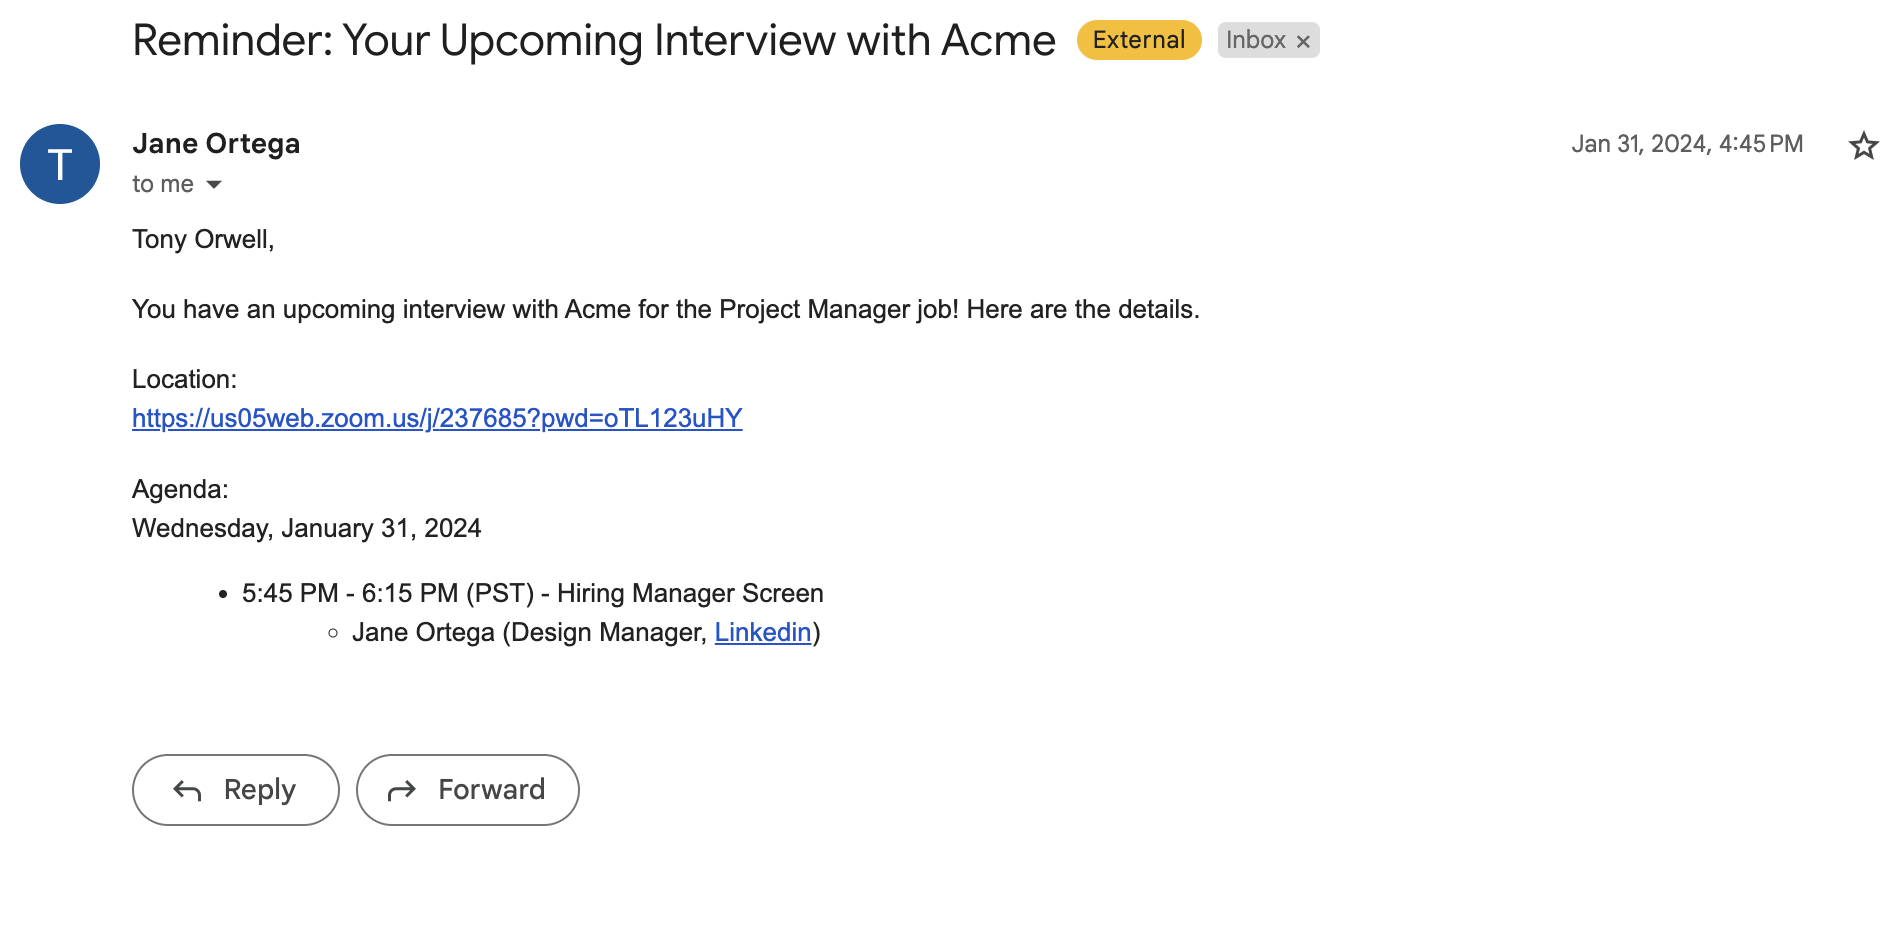Click the 'Tony Orwell,' greeting line

[x=203, y=239]
